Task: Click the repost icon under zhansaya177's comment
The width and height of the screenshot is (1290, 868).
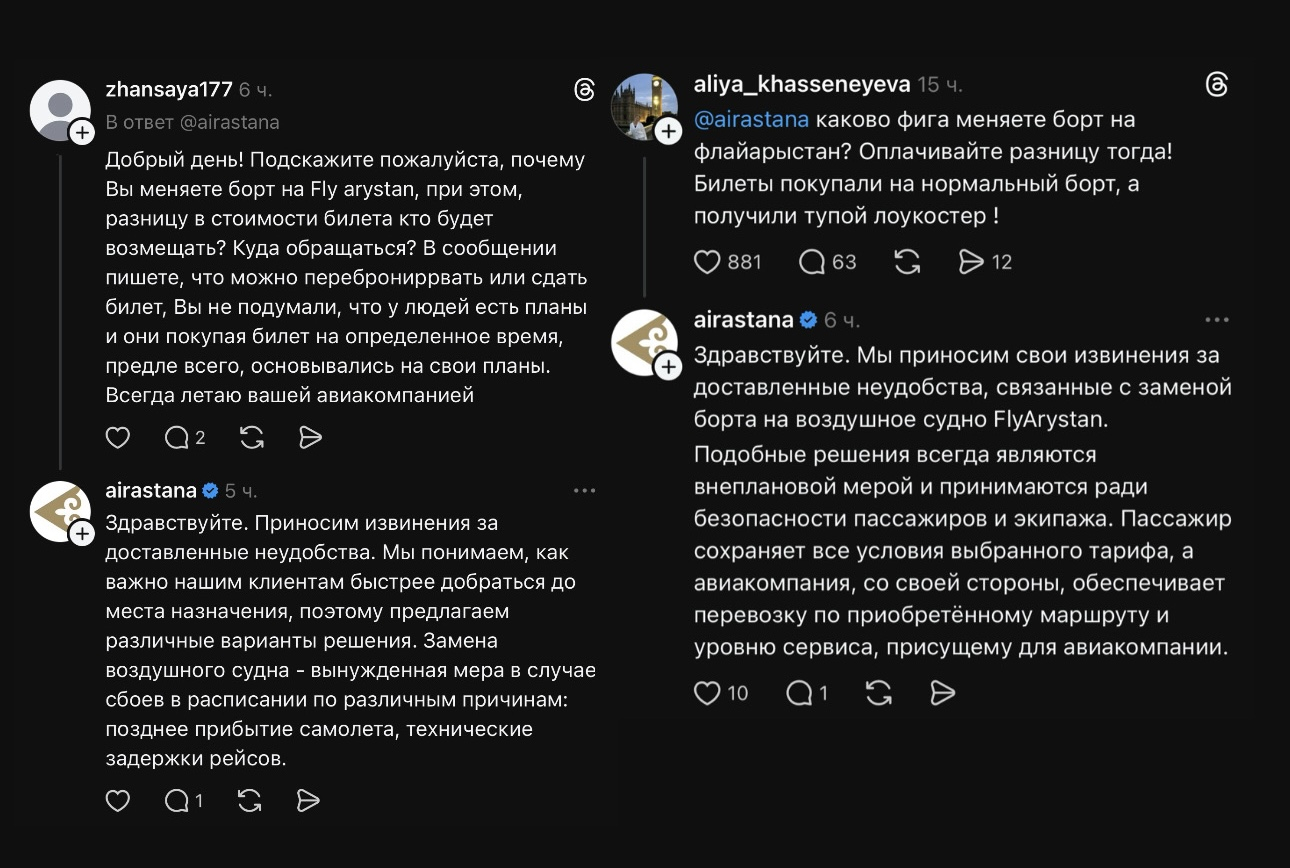Action: tap(251, 437)
